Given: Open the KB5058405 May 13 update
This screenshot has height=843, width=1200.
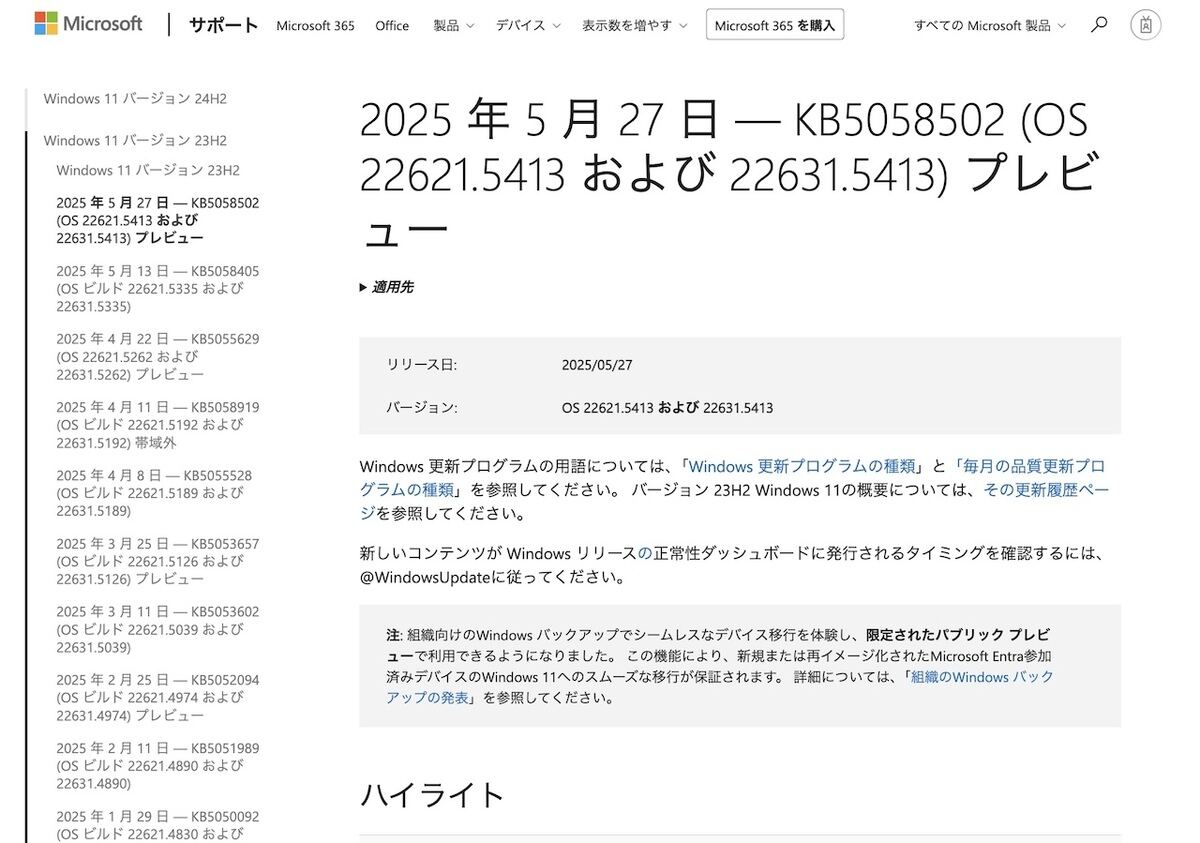Looking at the screenshot, I should [157, 288].
